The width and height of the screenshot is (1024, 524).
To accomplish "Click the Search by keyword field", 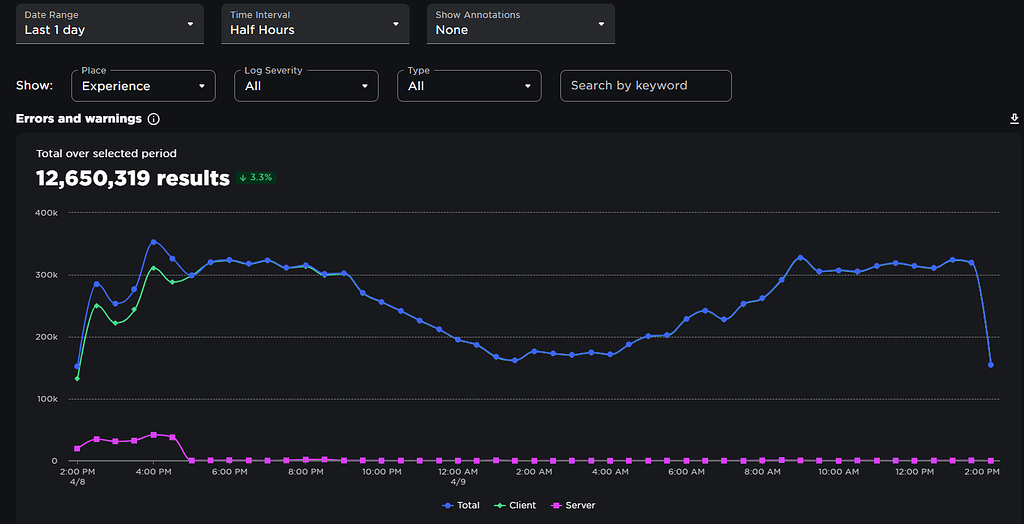I will (645, 86).
